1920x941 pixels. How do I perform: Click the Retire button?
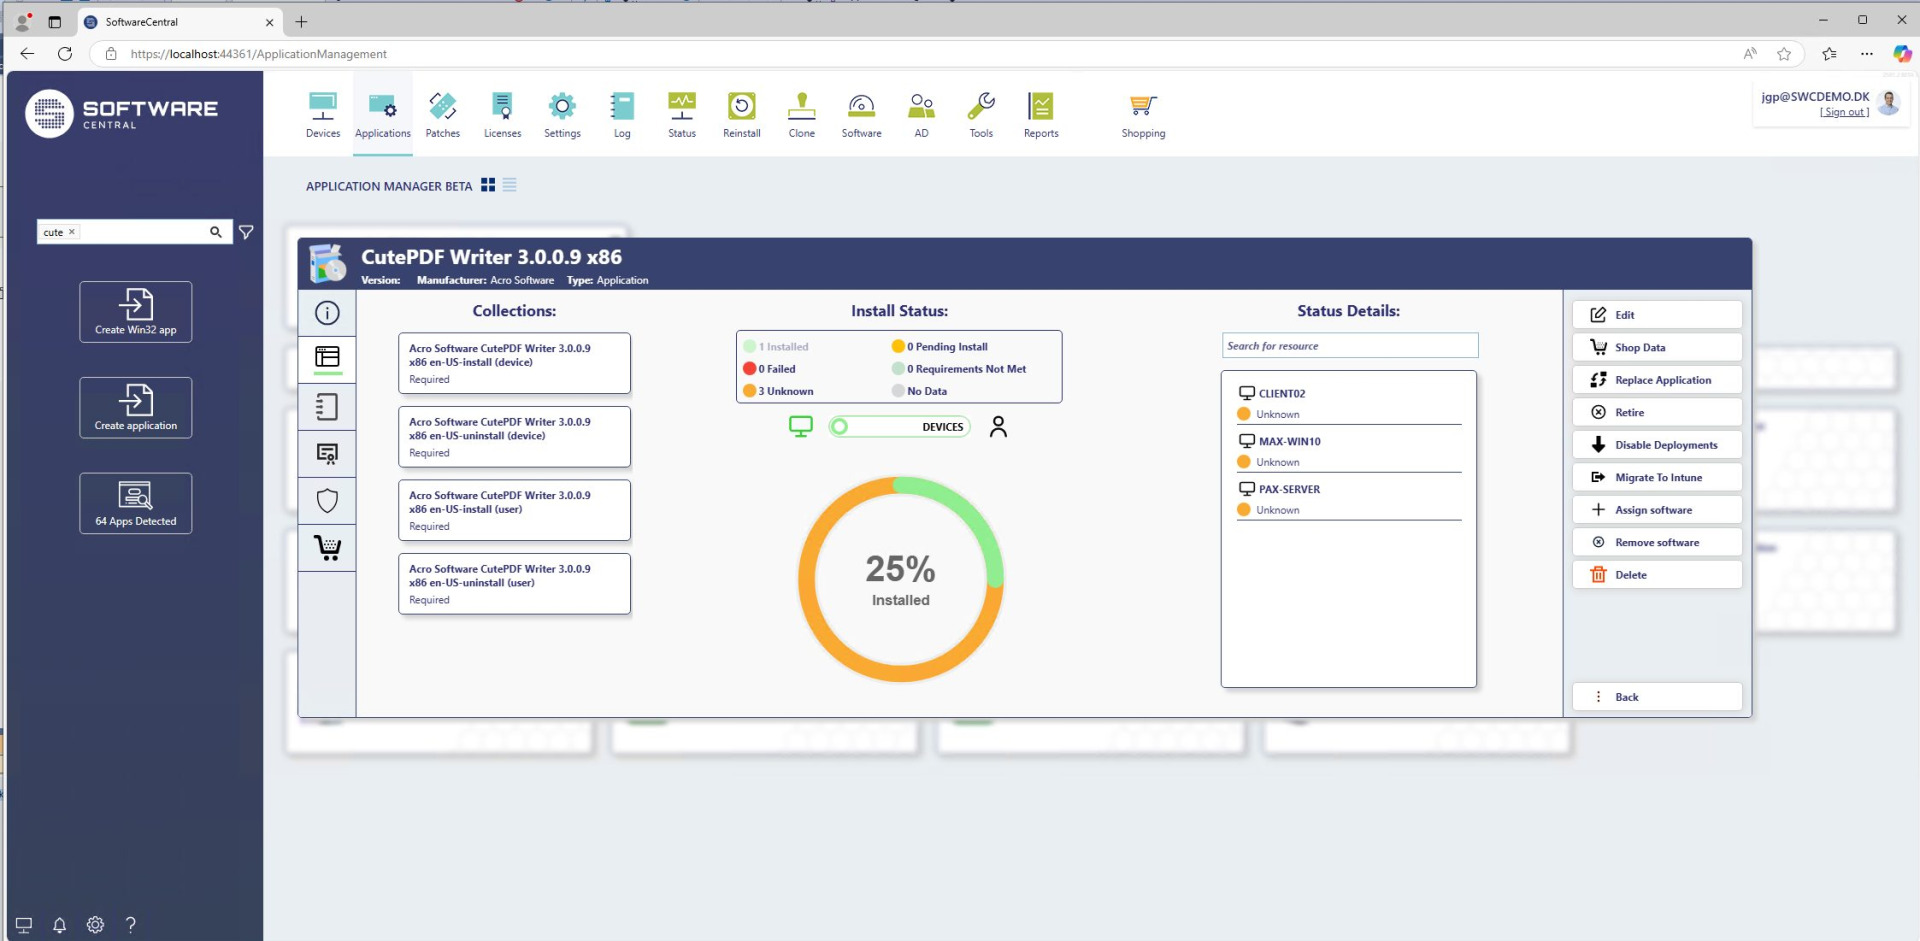pos(1657,412)
